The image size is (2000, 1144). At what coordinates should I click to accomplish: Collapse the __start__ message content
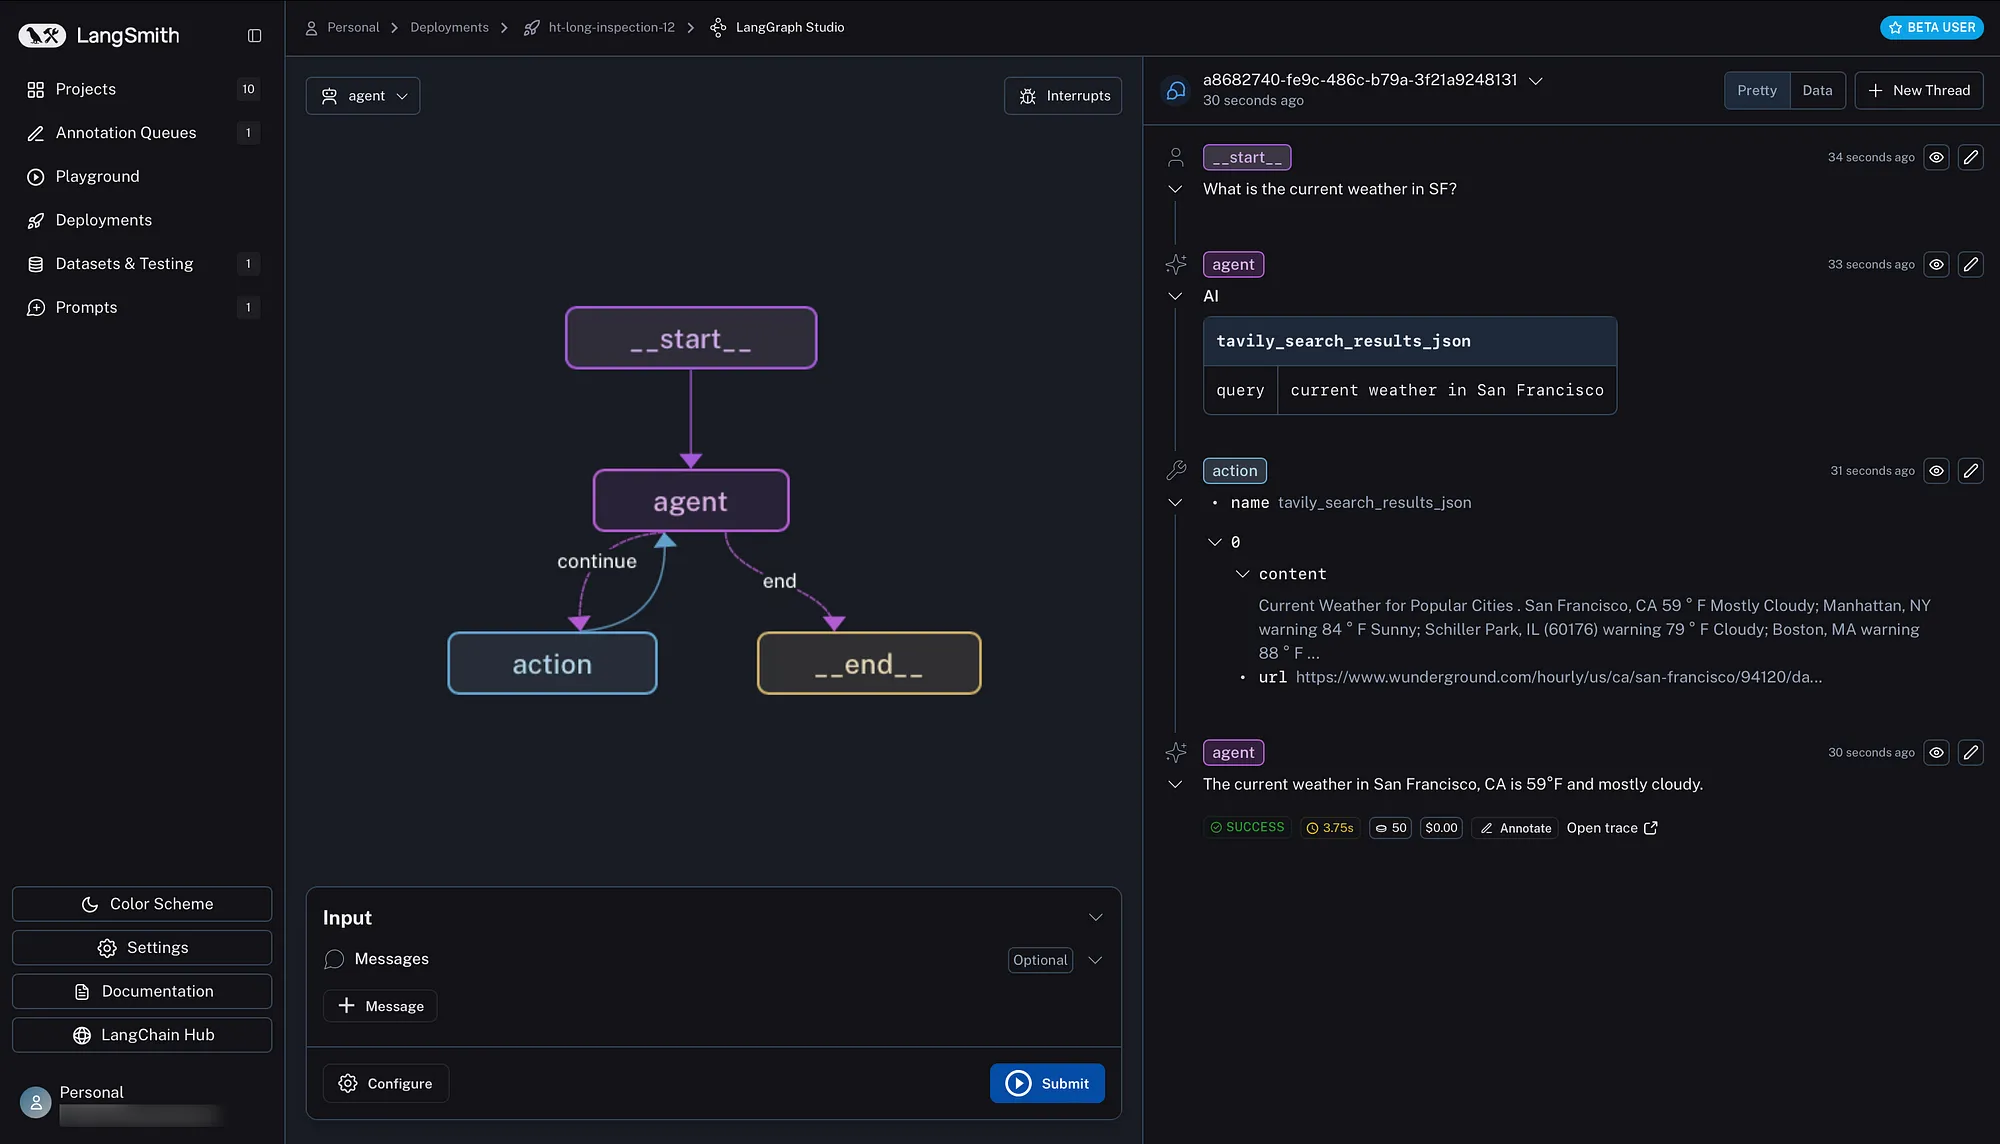(x=1175, y=189)
